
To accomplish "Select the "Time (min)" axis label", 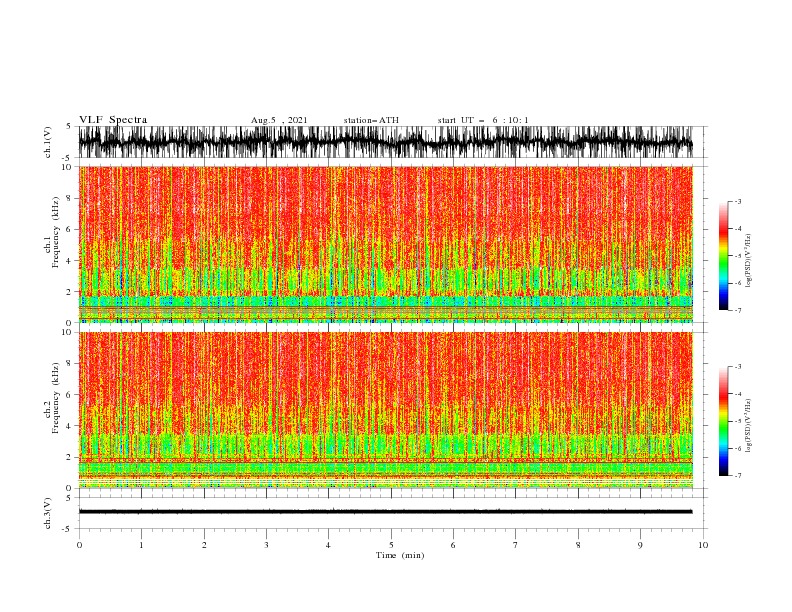I will [x=400, y=555].
